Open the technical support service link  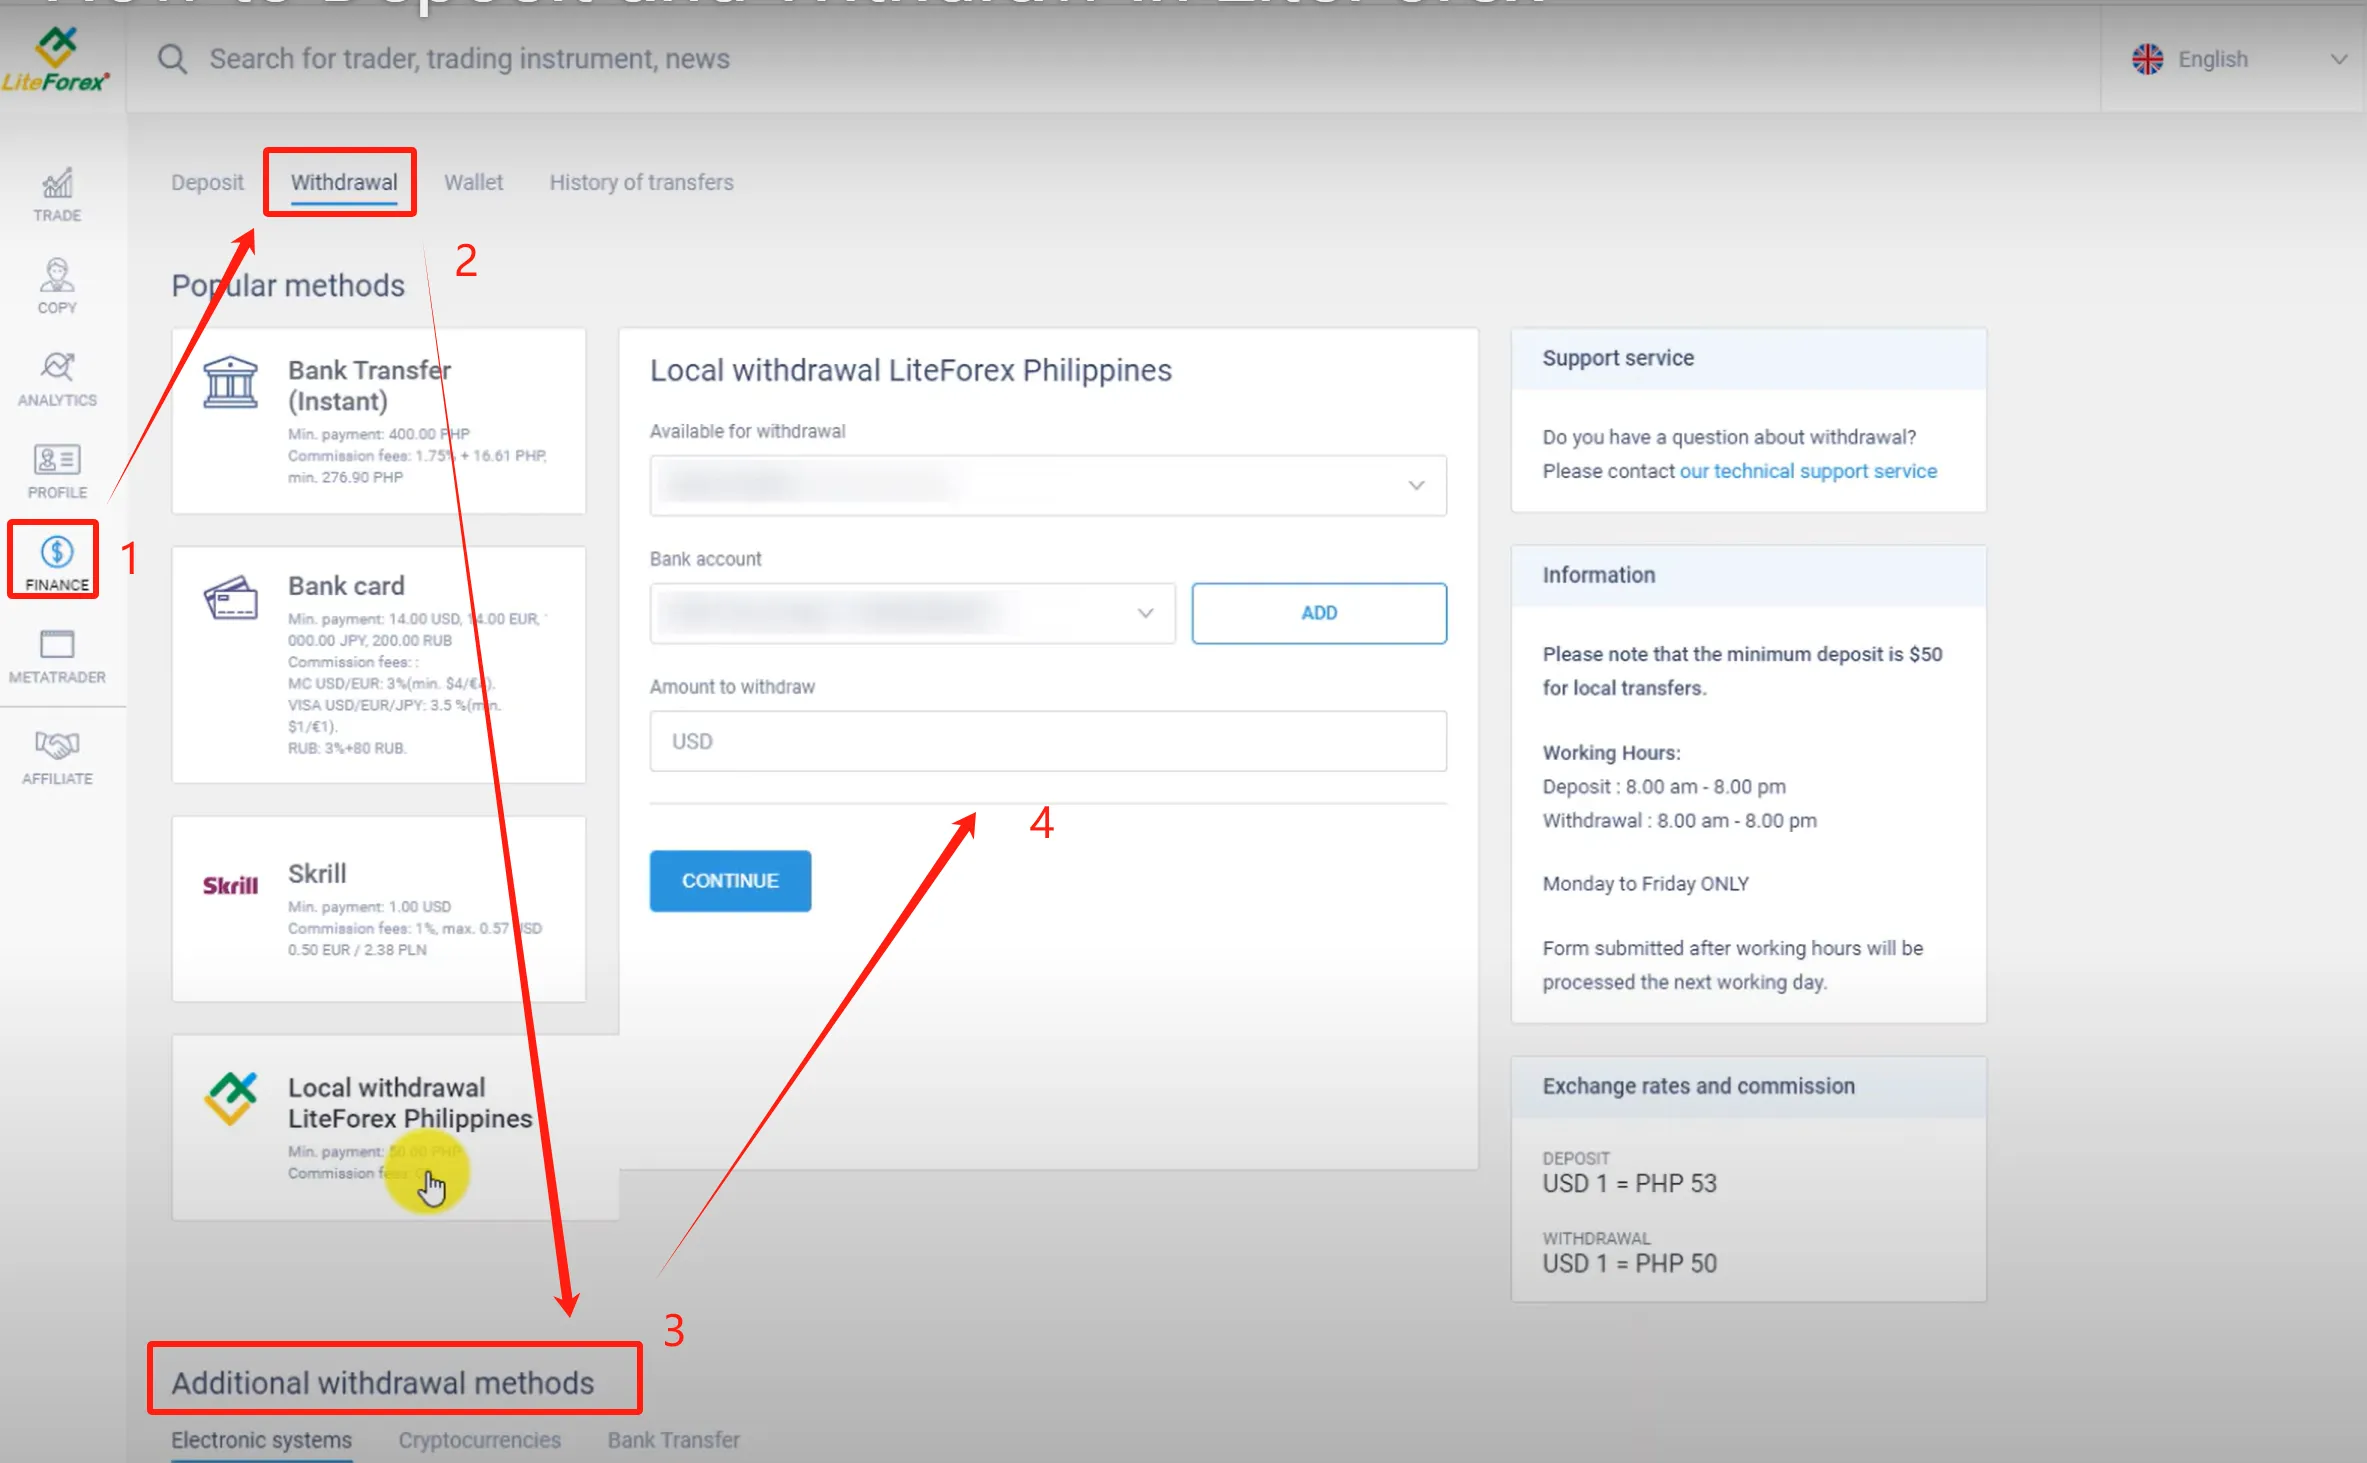pyautogui.click(x=1808, y=471)
